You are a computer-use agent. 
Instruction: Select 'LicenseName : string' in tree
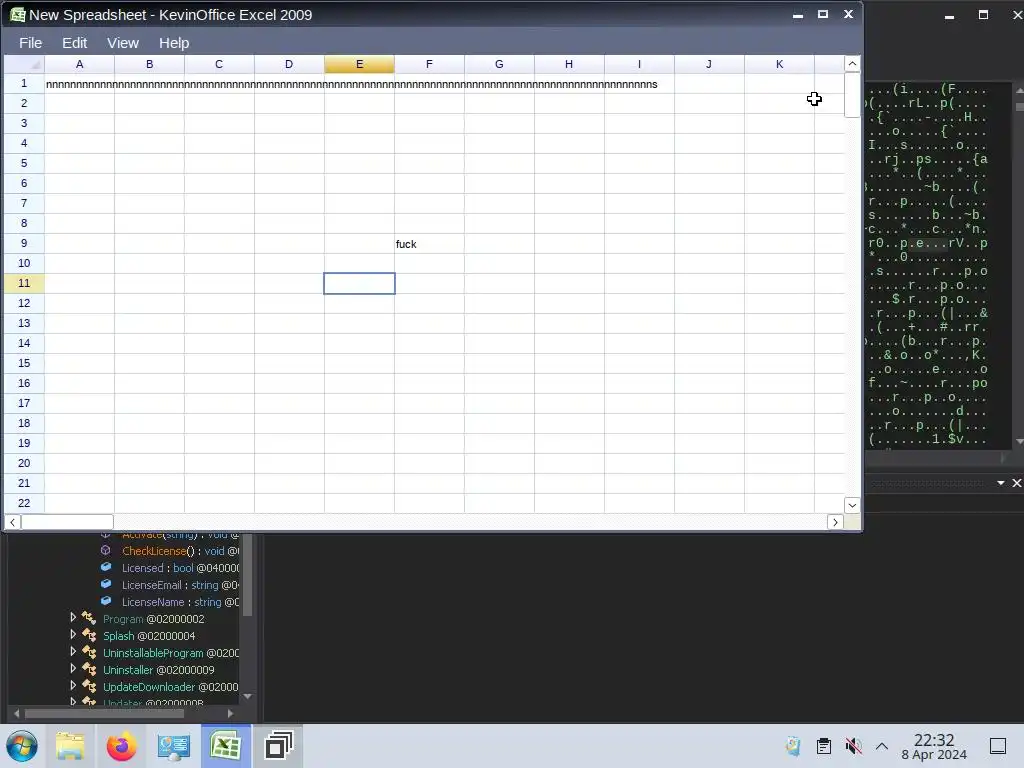[180, 602]
